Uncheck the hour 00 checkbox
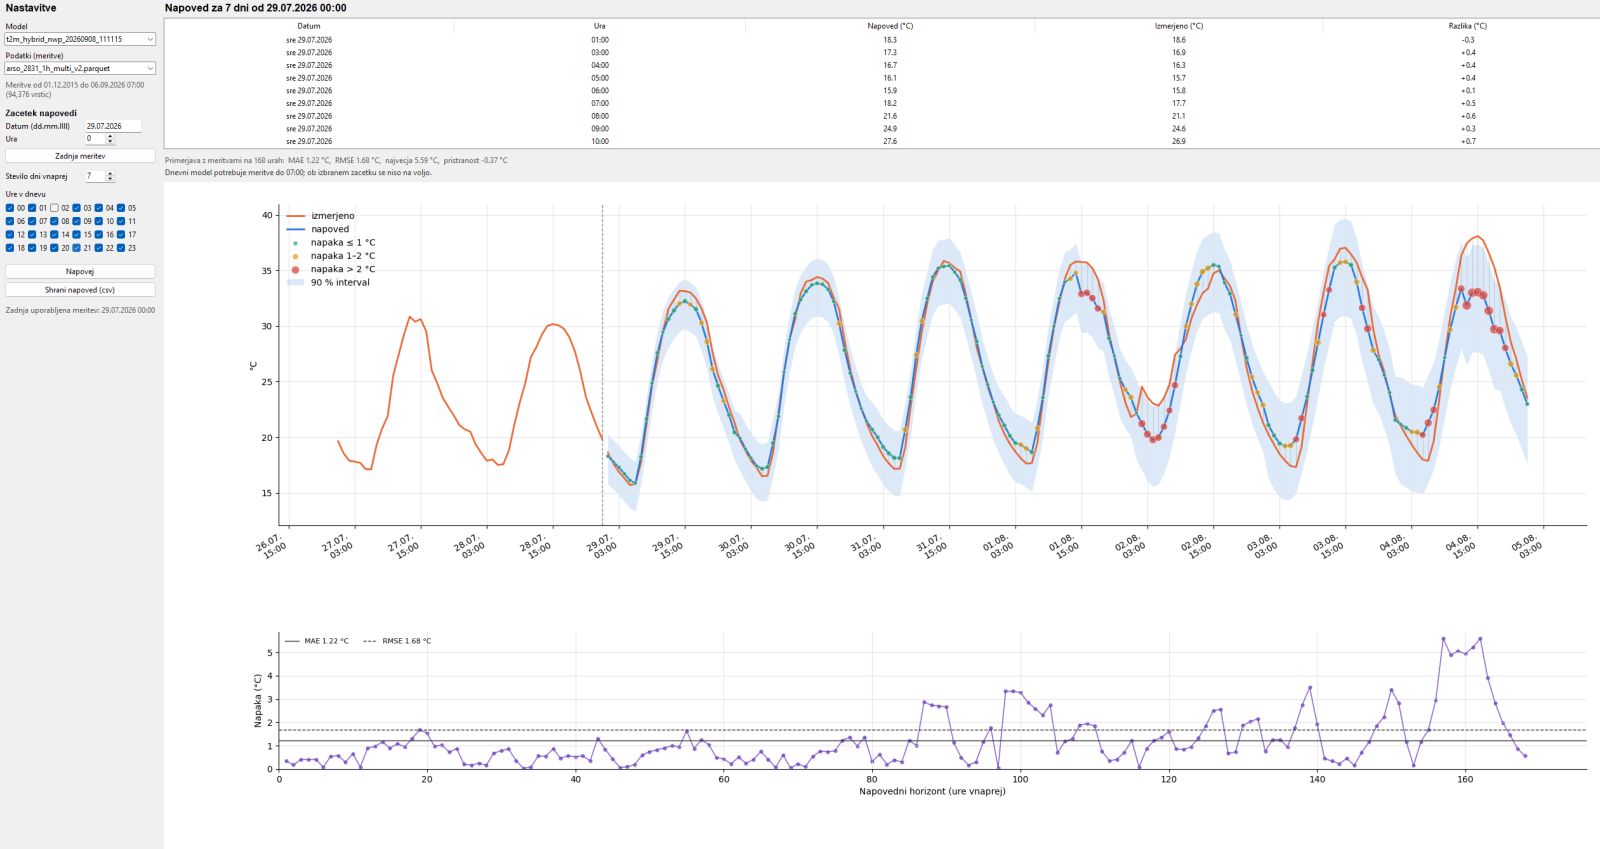This screenshot has height=849, width=1600. click(x=10, y=208)
